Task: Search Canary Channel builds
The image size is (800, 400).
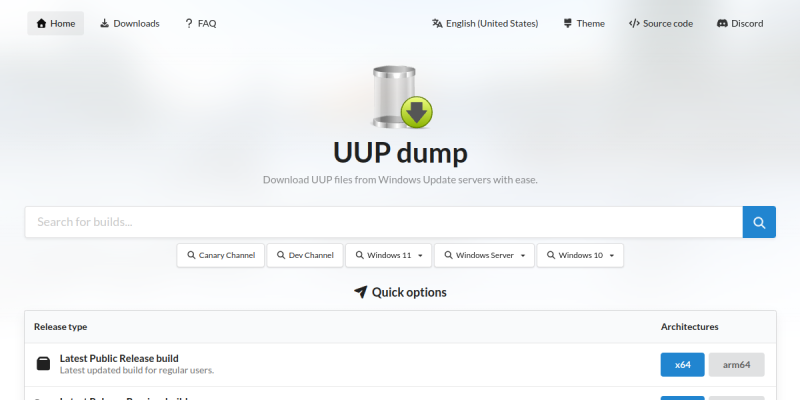Action: (x=220, y=255)
